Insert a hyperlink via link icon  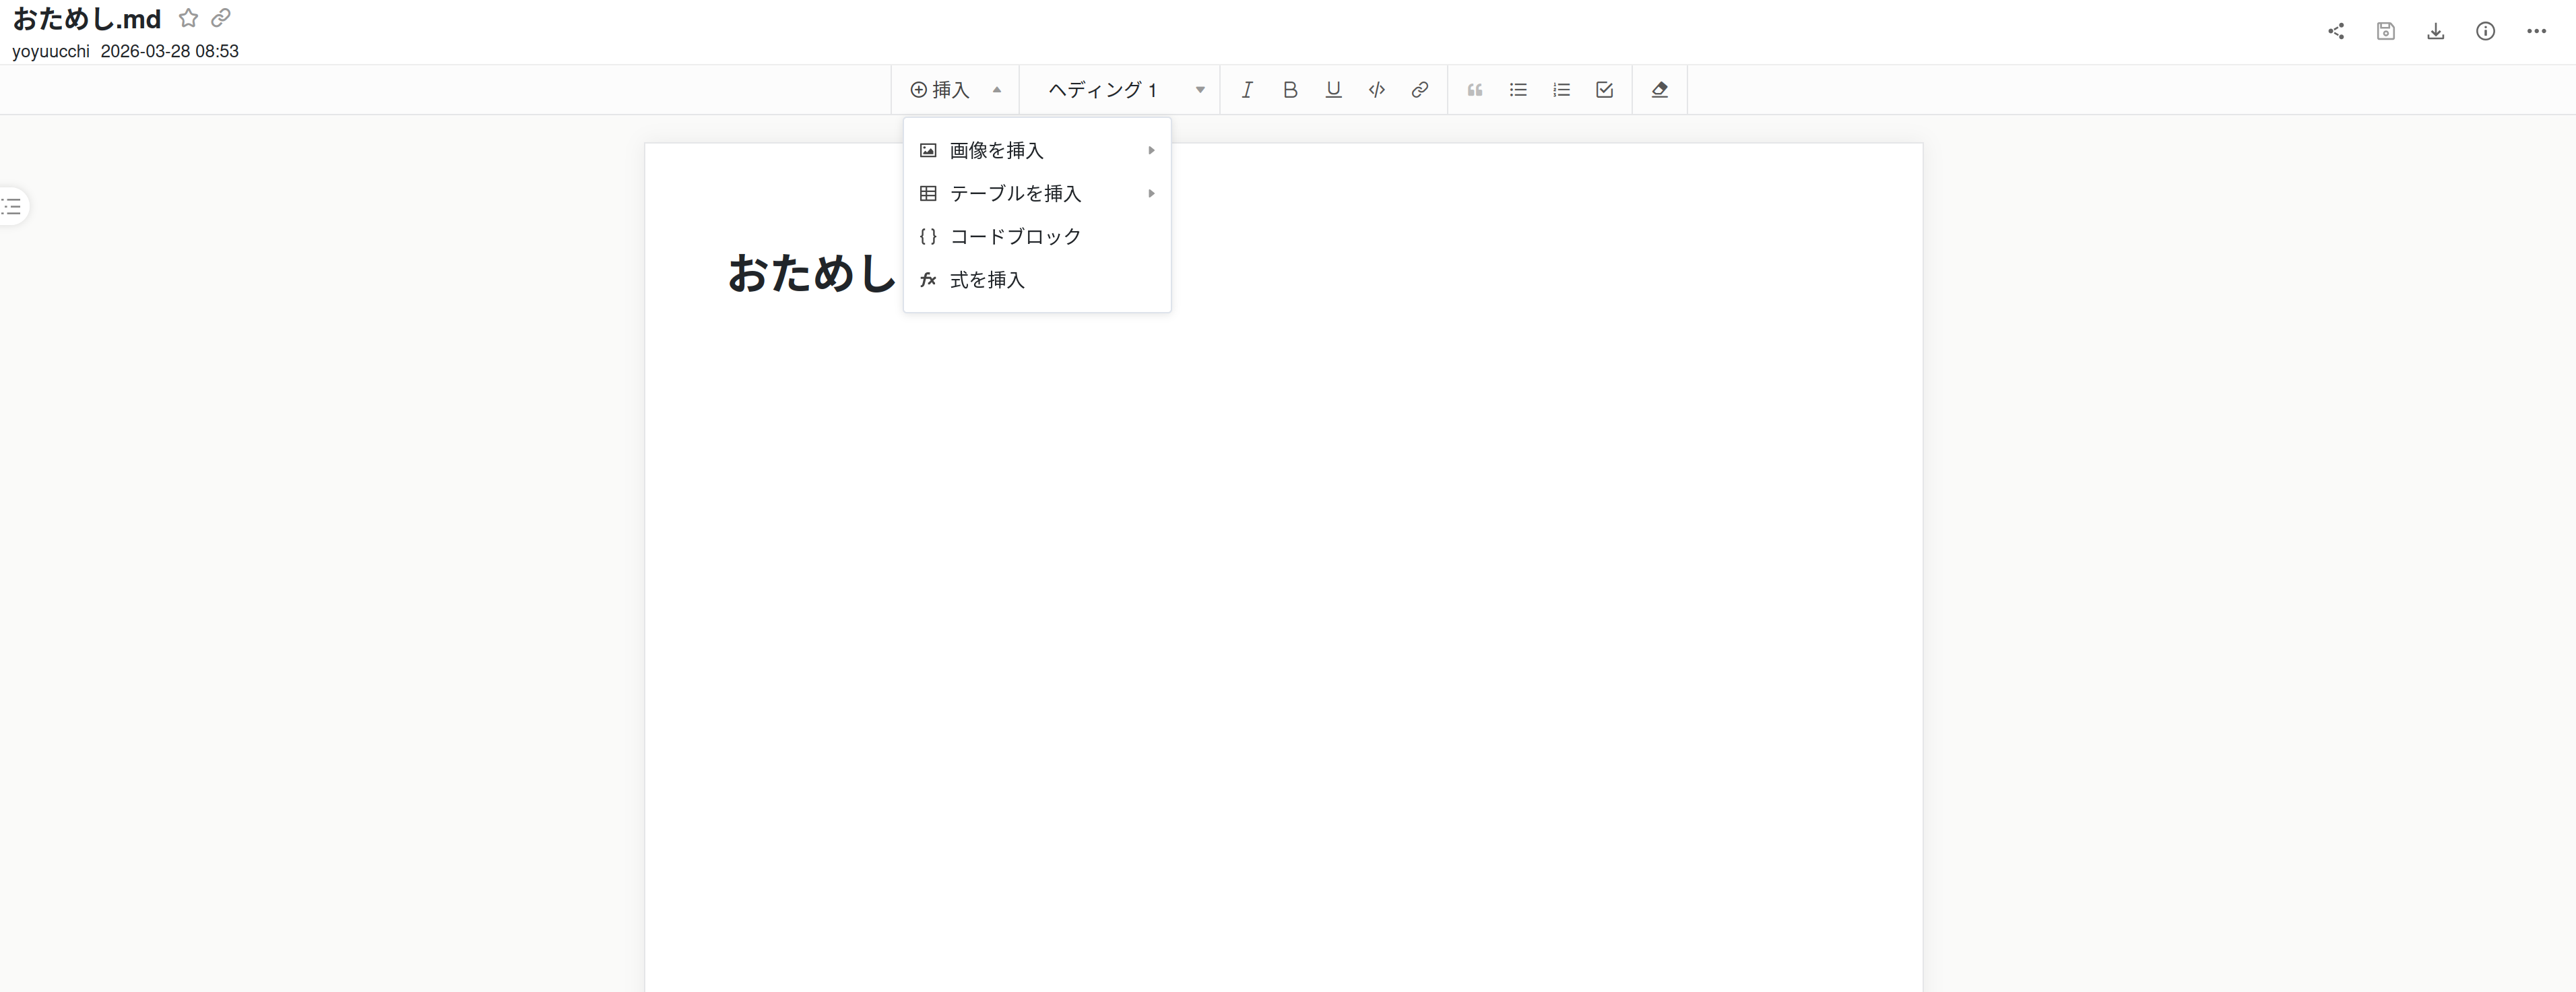(x=1420, y=90)
